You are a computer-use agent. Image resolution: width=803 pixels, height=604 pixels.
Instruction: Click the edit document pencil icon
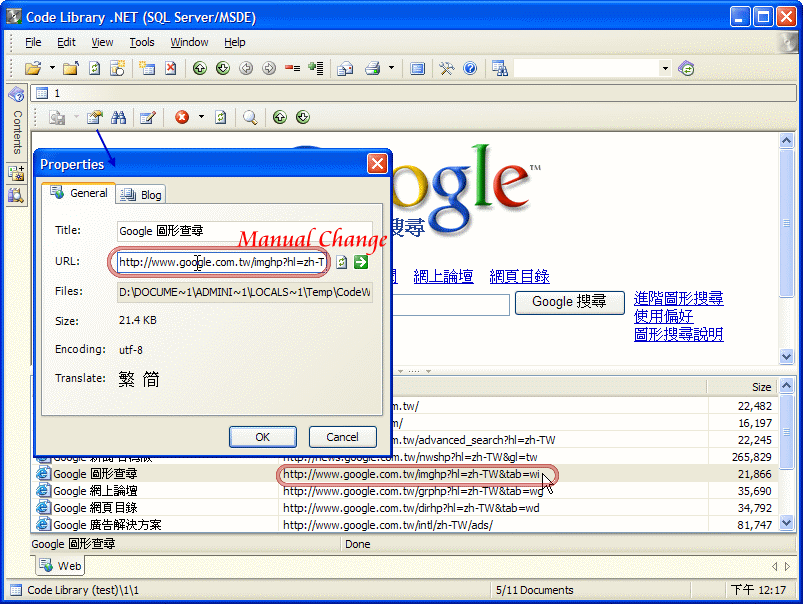(147, 117)
